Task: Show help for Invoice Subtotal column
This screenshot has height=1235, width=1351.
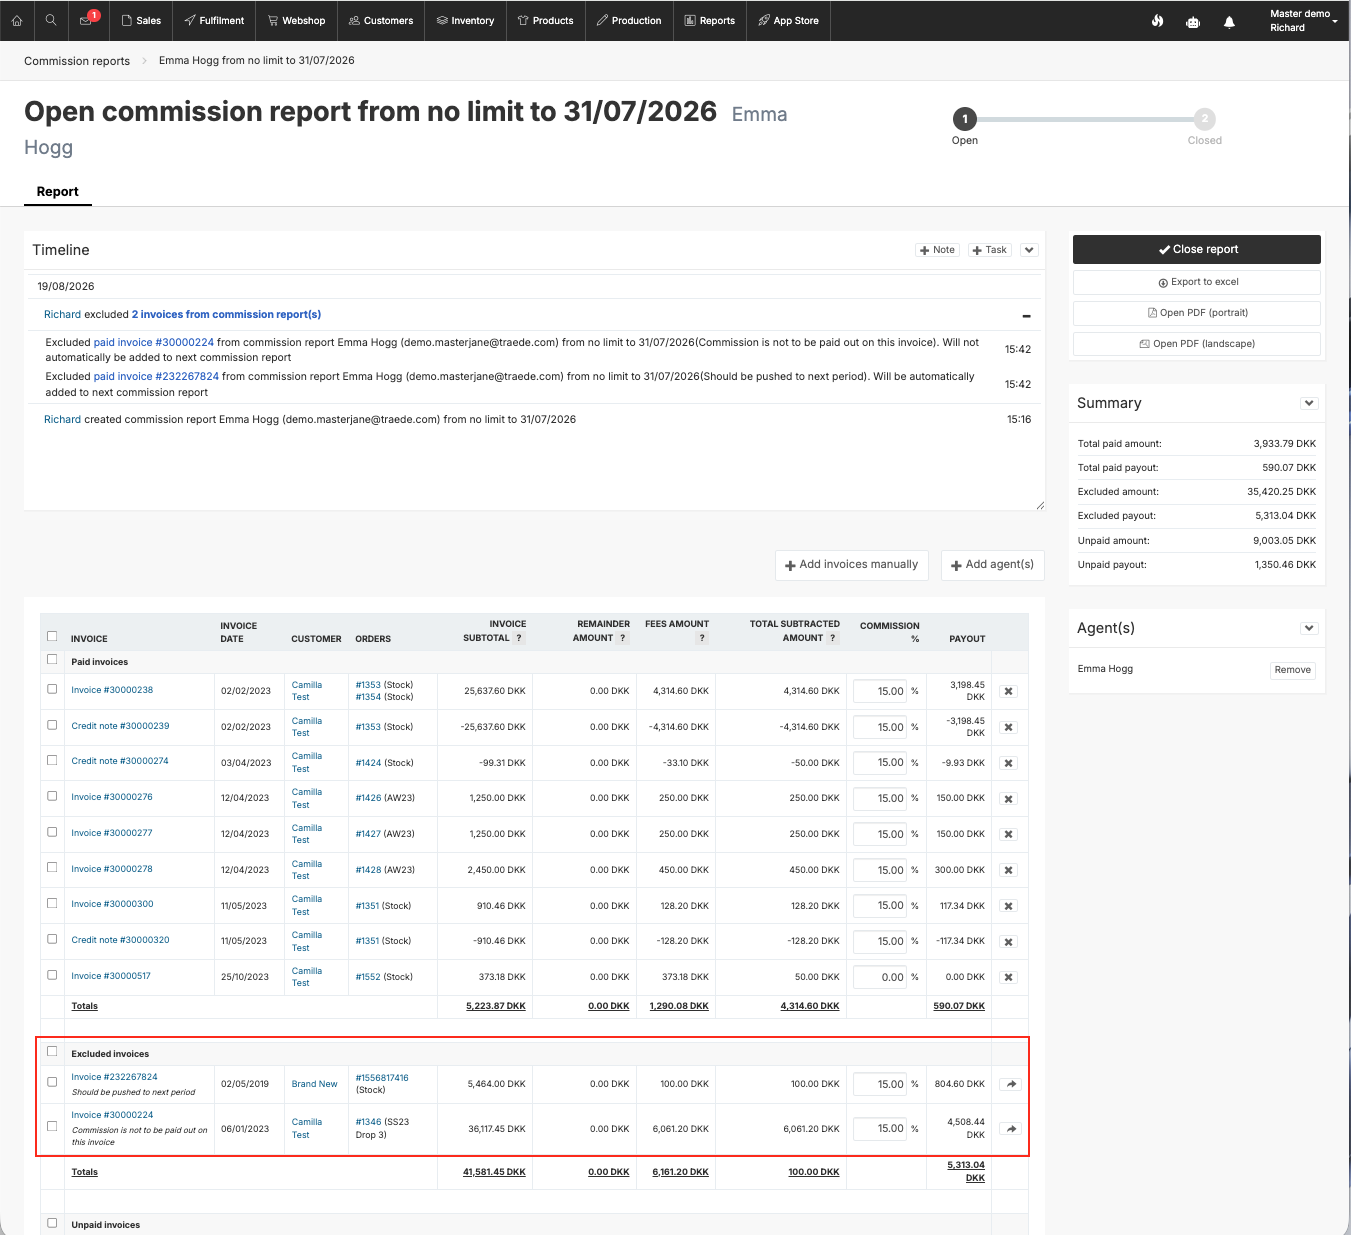Action: tap(519, 638)
